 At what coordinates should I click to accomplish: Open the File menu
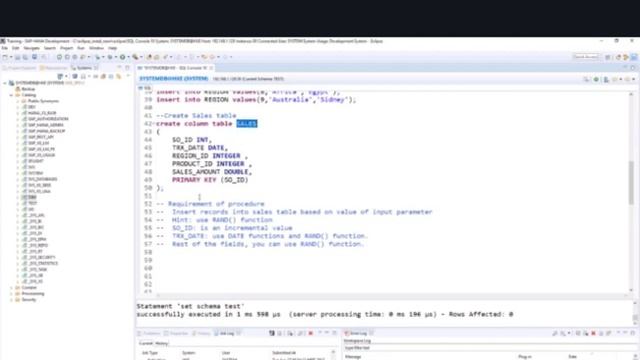[4, 48]
